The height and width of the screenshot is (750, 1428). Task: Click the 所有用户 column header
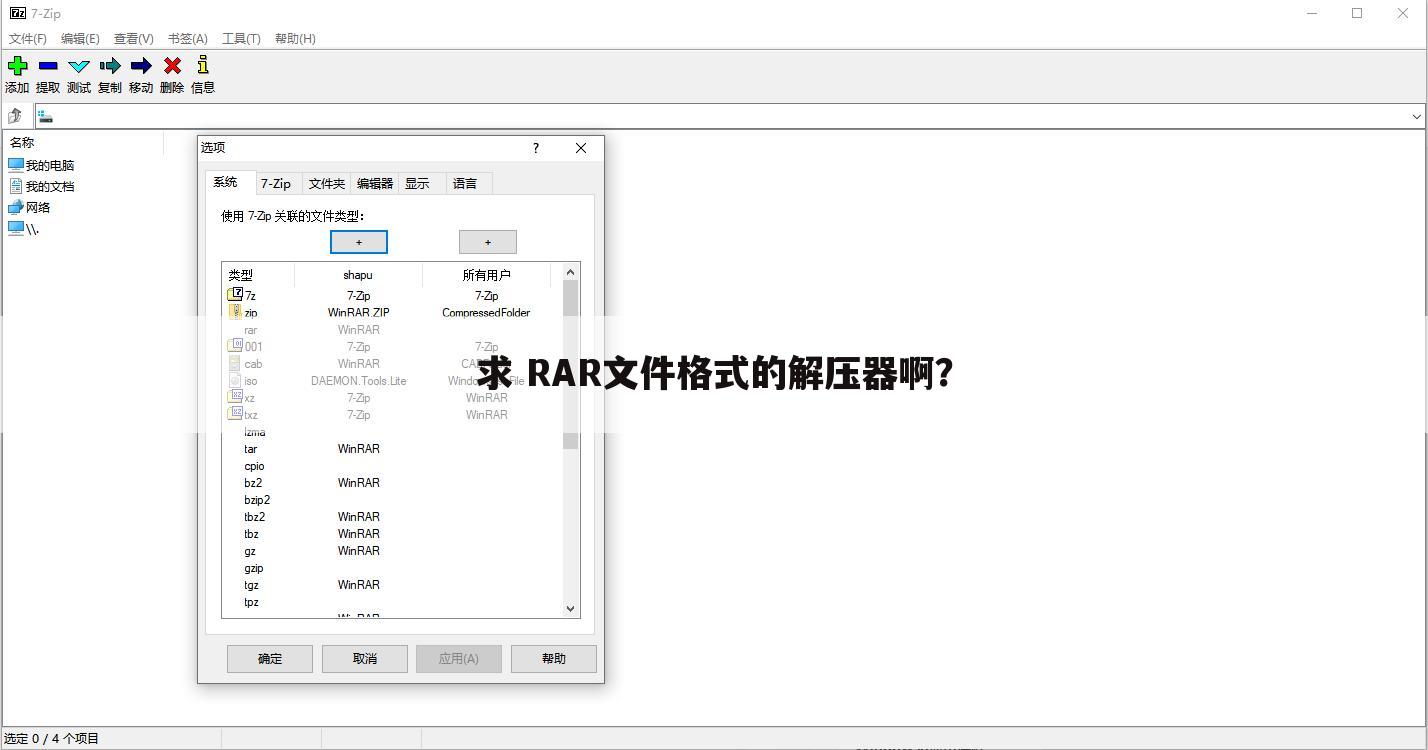tap(486, 274)
